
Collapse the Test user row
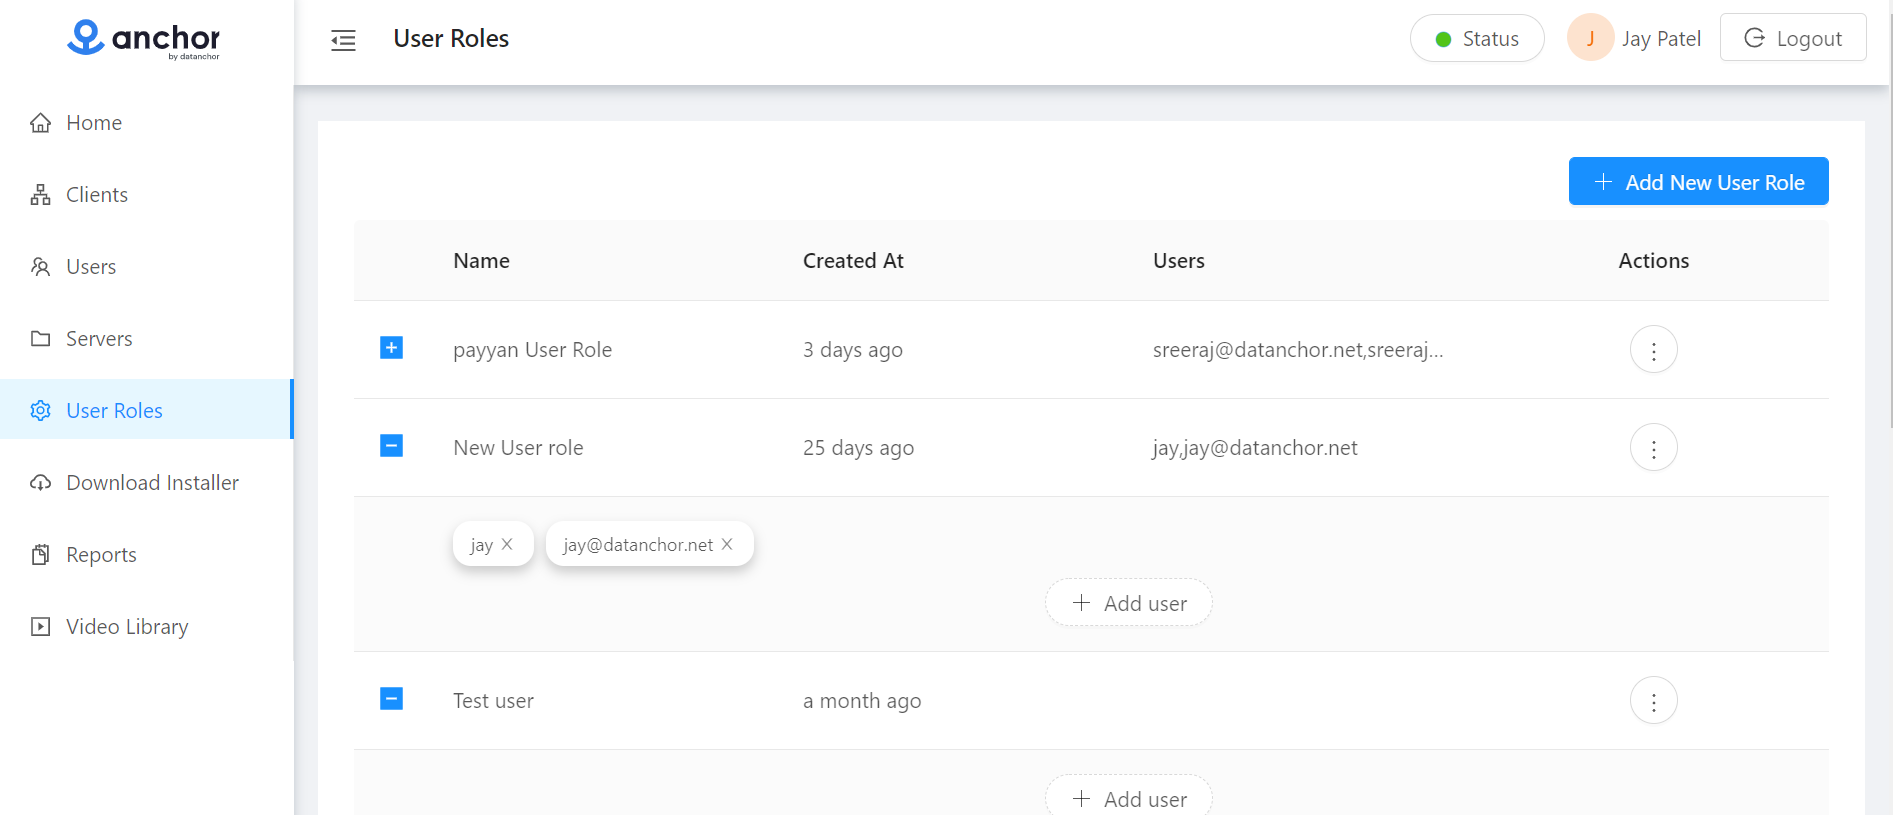pyautogui.click(x=391, y=699)
